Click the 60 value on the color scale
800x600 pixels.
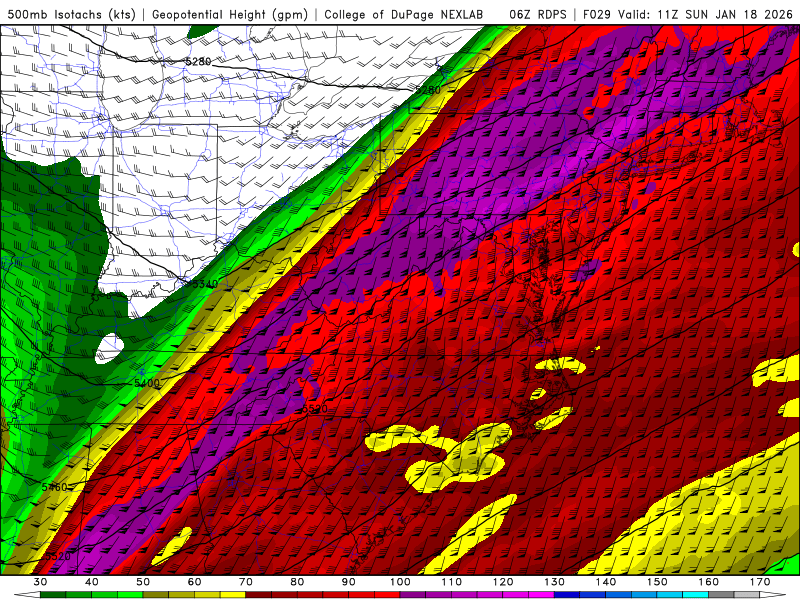(x=194, y=582)
